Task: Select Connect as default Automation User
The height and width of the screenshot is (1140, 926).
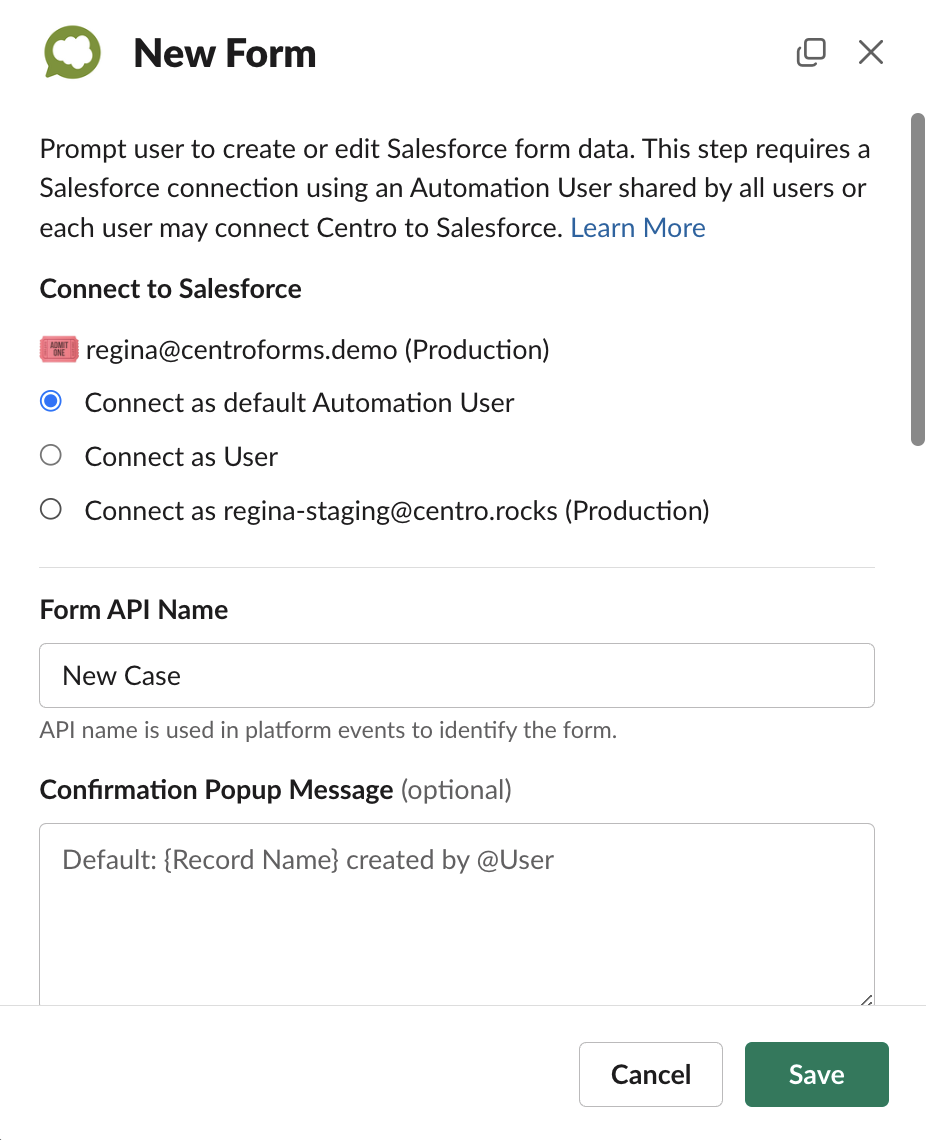Action: click(x=51, y=401)
